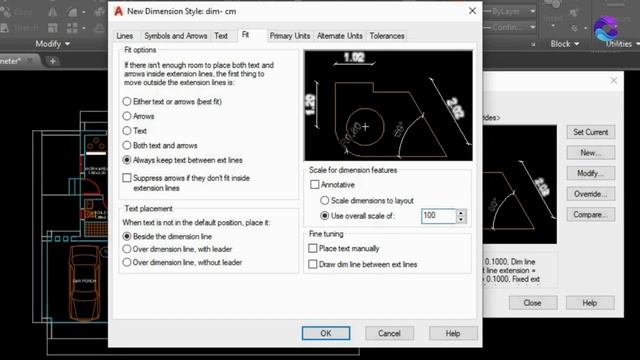This screenshot has height=360, width=640.
Task: Expand the Block panel dropdown
Action: pos(564,44)
